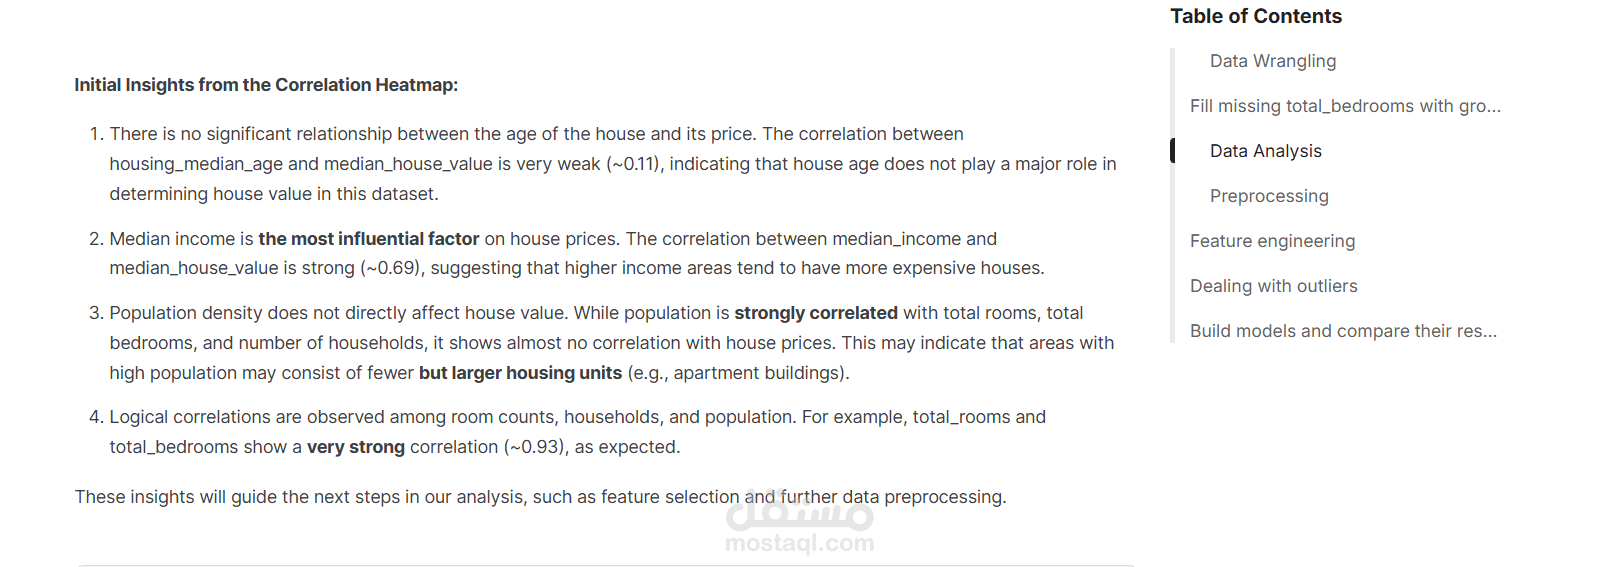Jump to Fill missing total_bedrooms section
The width and height of the screenshot is (1600, 567).
coord(1344,106)
